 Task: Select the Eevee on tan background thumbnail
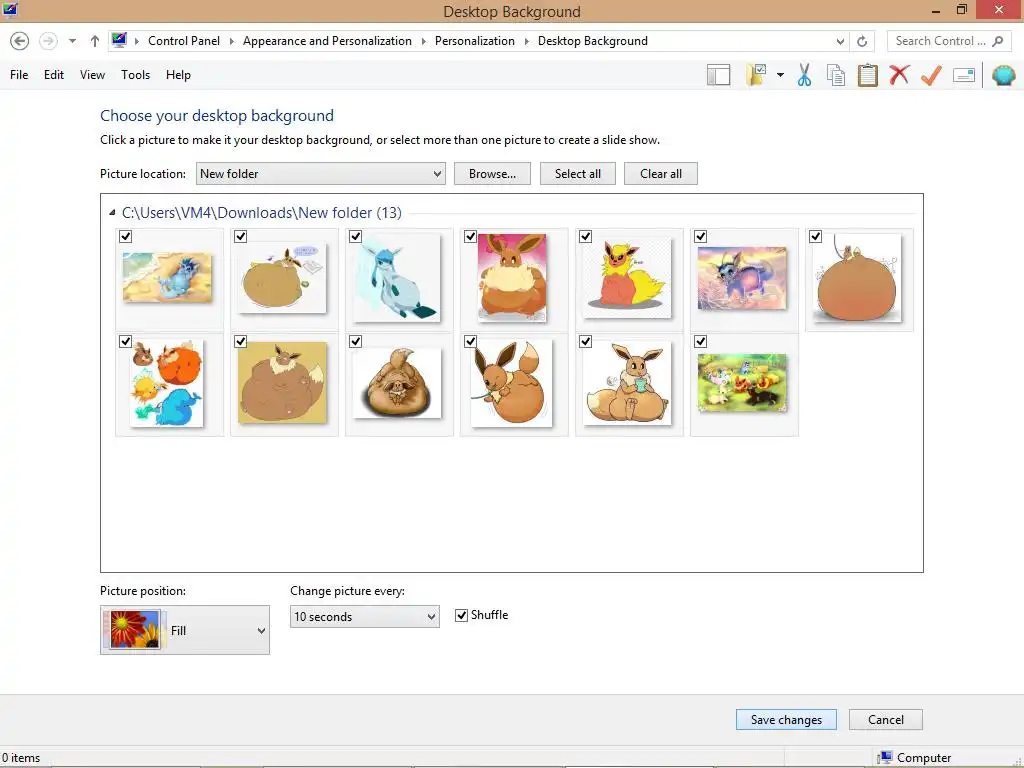(x=283, y=383)
